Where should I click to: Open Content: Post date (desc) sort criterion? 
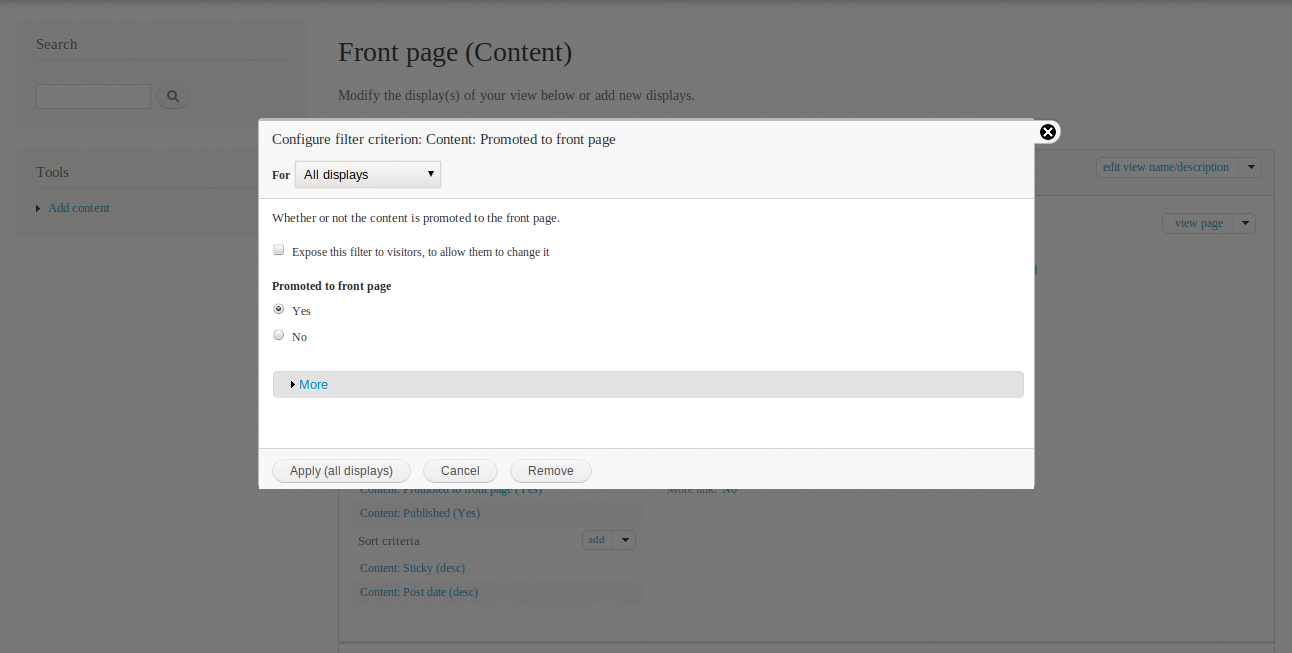[x=419, y=592]
